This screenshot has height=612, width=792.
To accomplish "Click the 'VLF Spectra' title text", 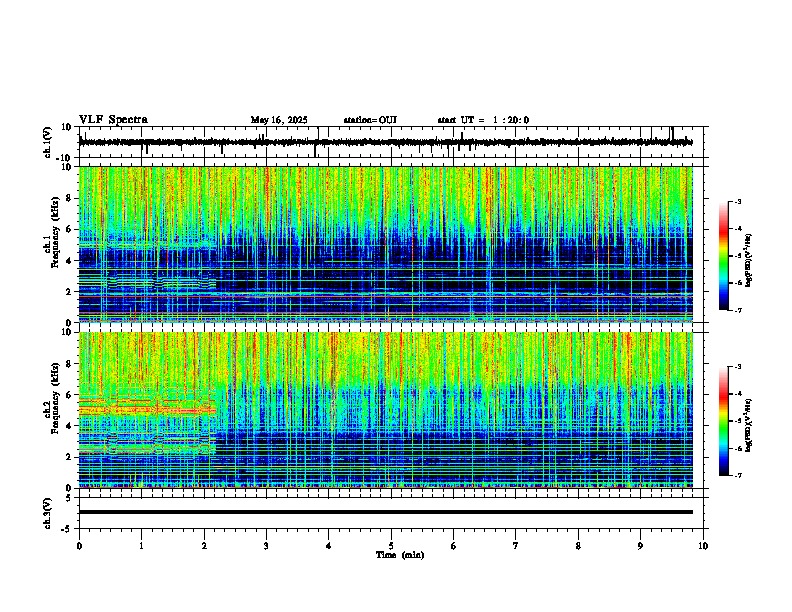I will tap(113, 120).
